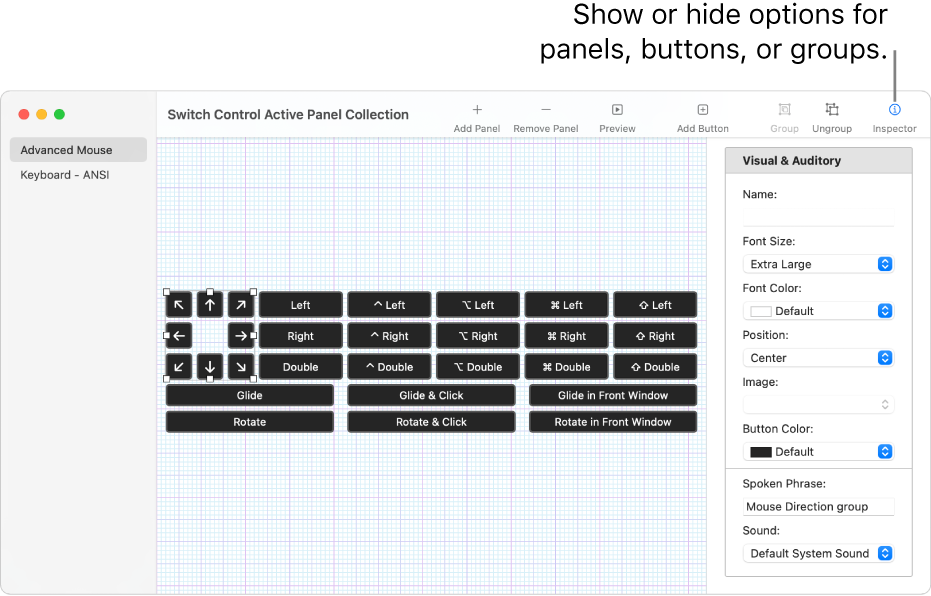This screenshot has height=596, width=931.
Task: Open the Image dropdown
Action: 818,405
